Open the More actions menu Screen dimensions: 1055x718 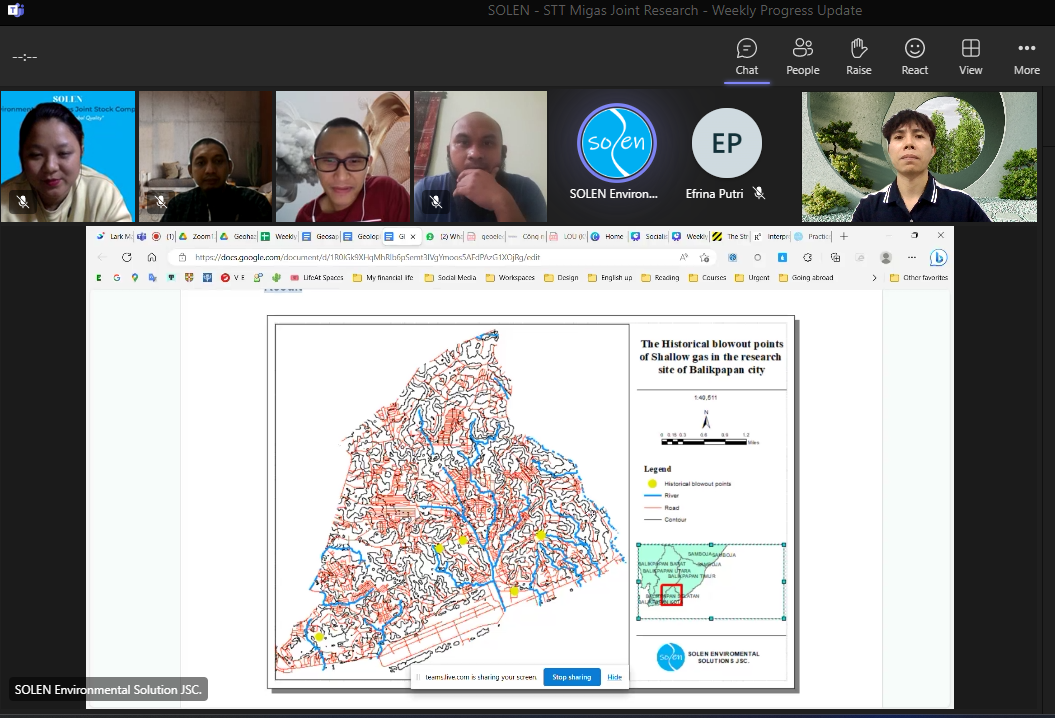point(1026,57)
